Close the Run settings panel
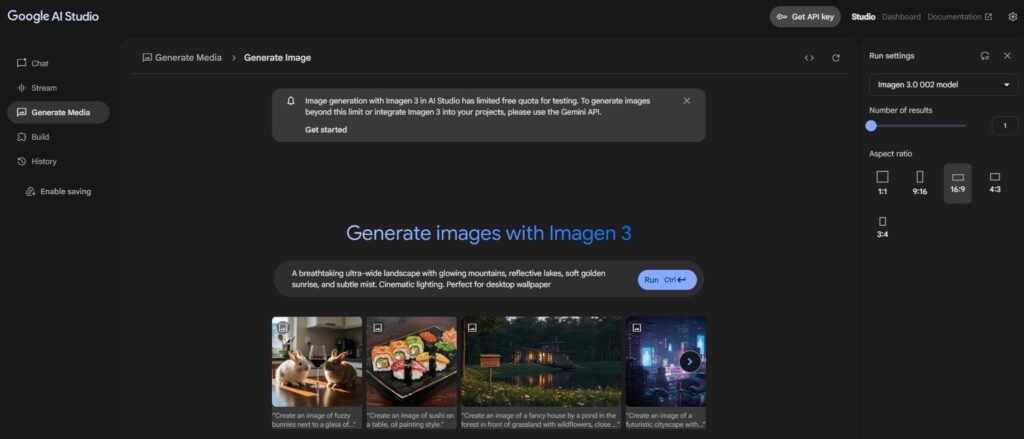The height and width of the screenshot is (439, 1024). [x=1007, y=56]
